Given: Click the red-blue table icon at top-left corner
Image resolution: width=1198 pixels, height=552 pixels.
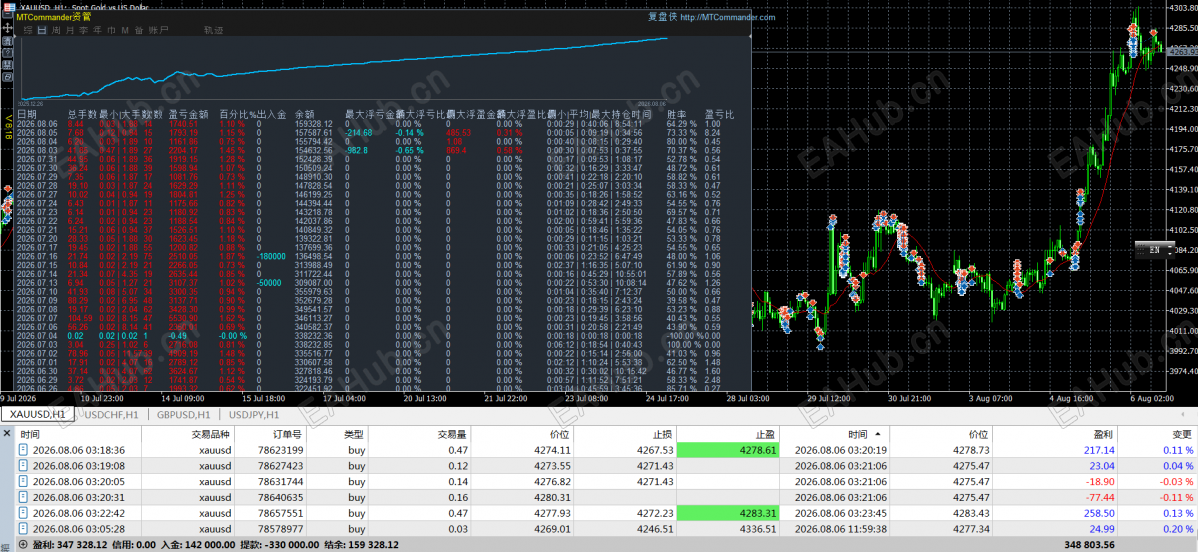Looking at the screenshot, I should point(9,8).
